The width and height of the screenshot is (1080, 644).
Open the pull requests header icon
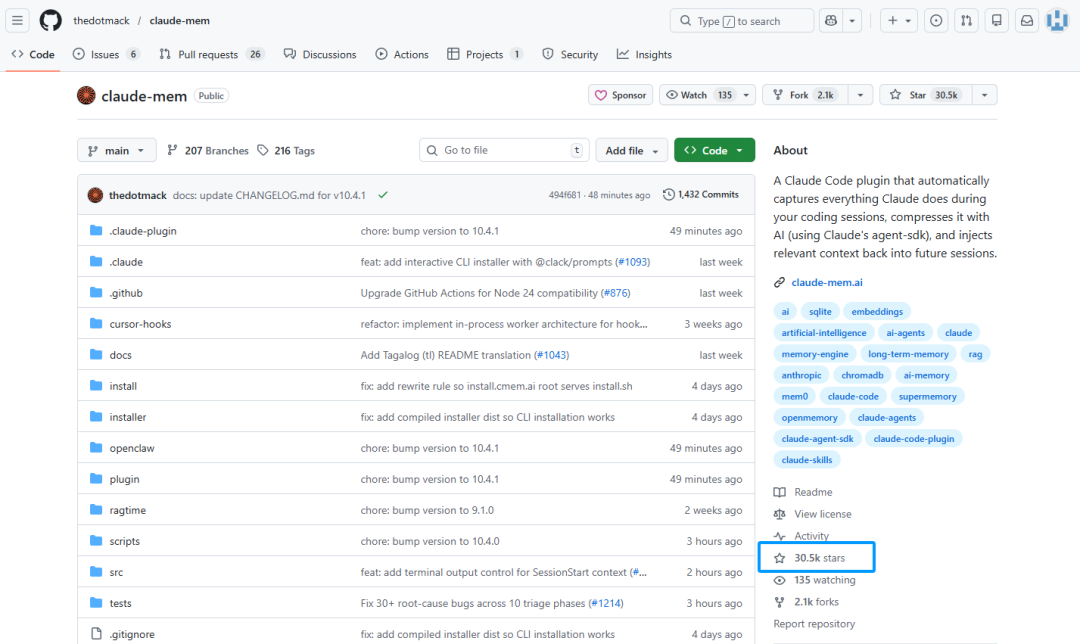(966, 21)
